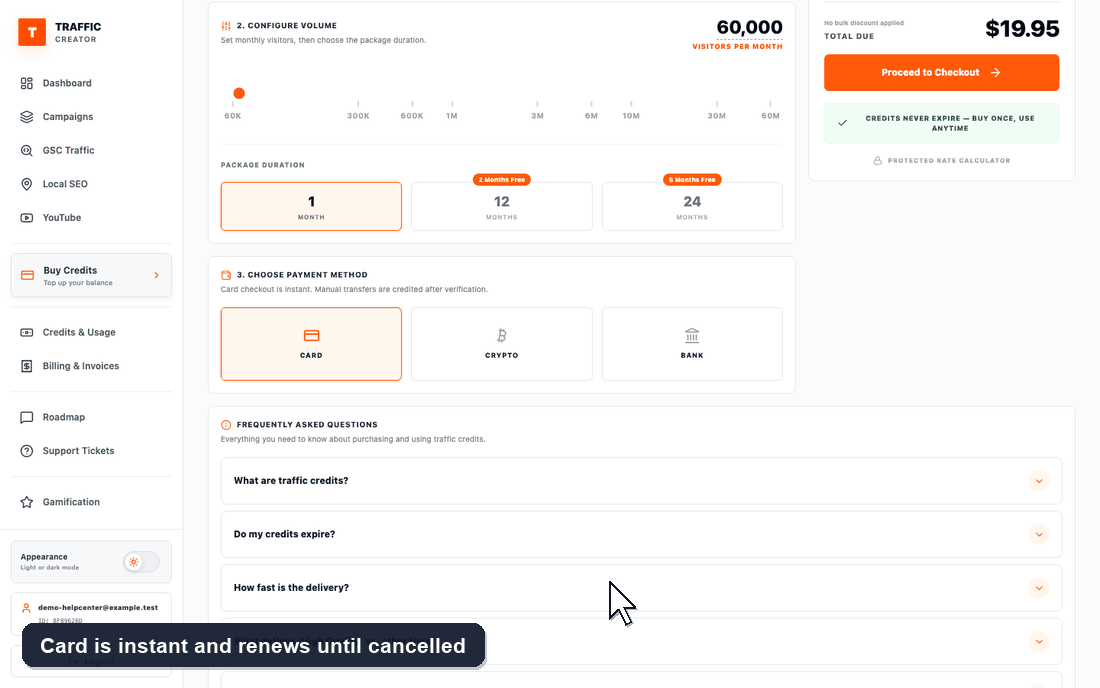Open the YouTube section
Viewport: 1100px width, 688px height.
tap(91, 218)
